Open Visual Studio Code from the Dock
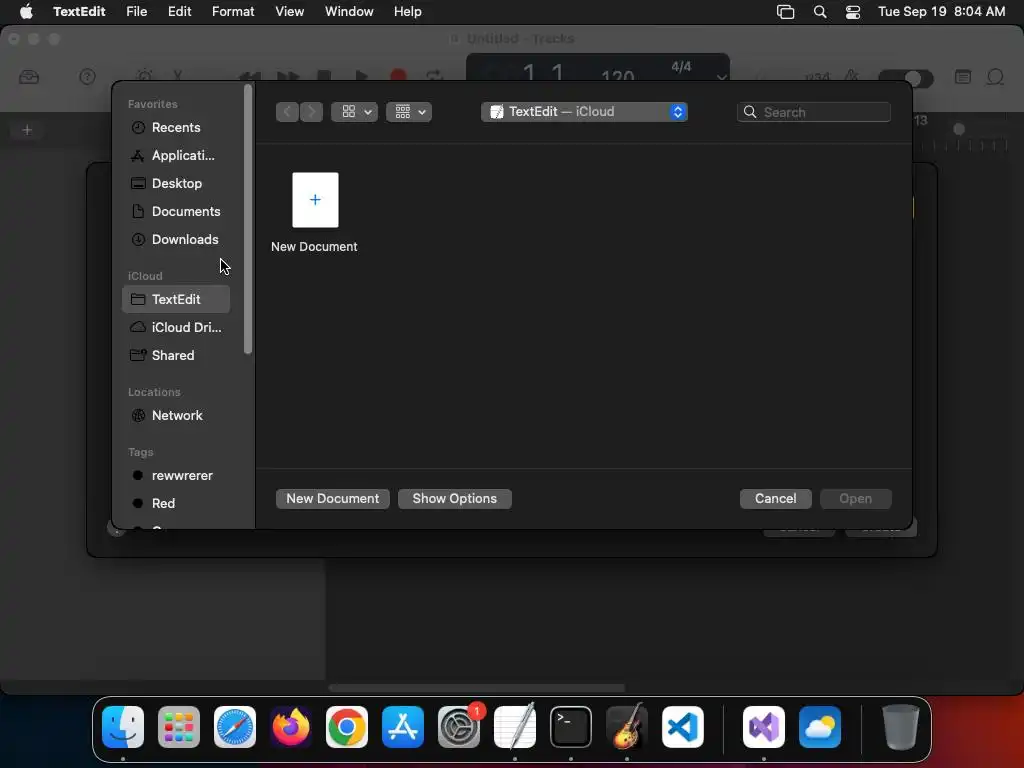The height and width of the screenshot is (768, 1024). click(683, 727)
